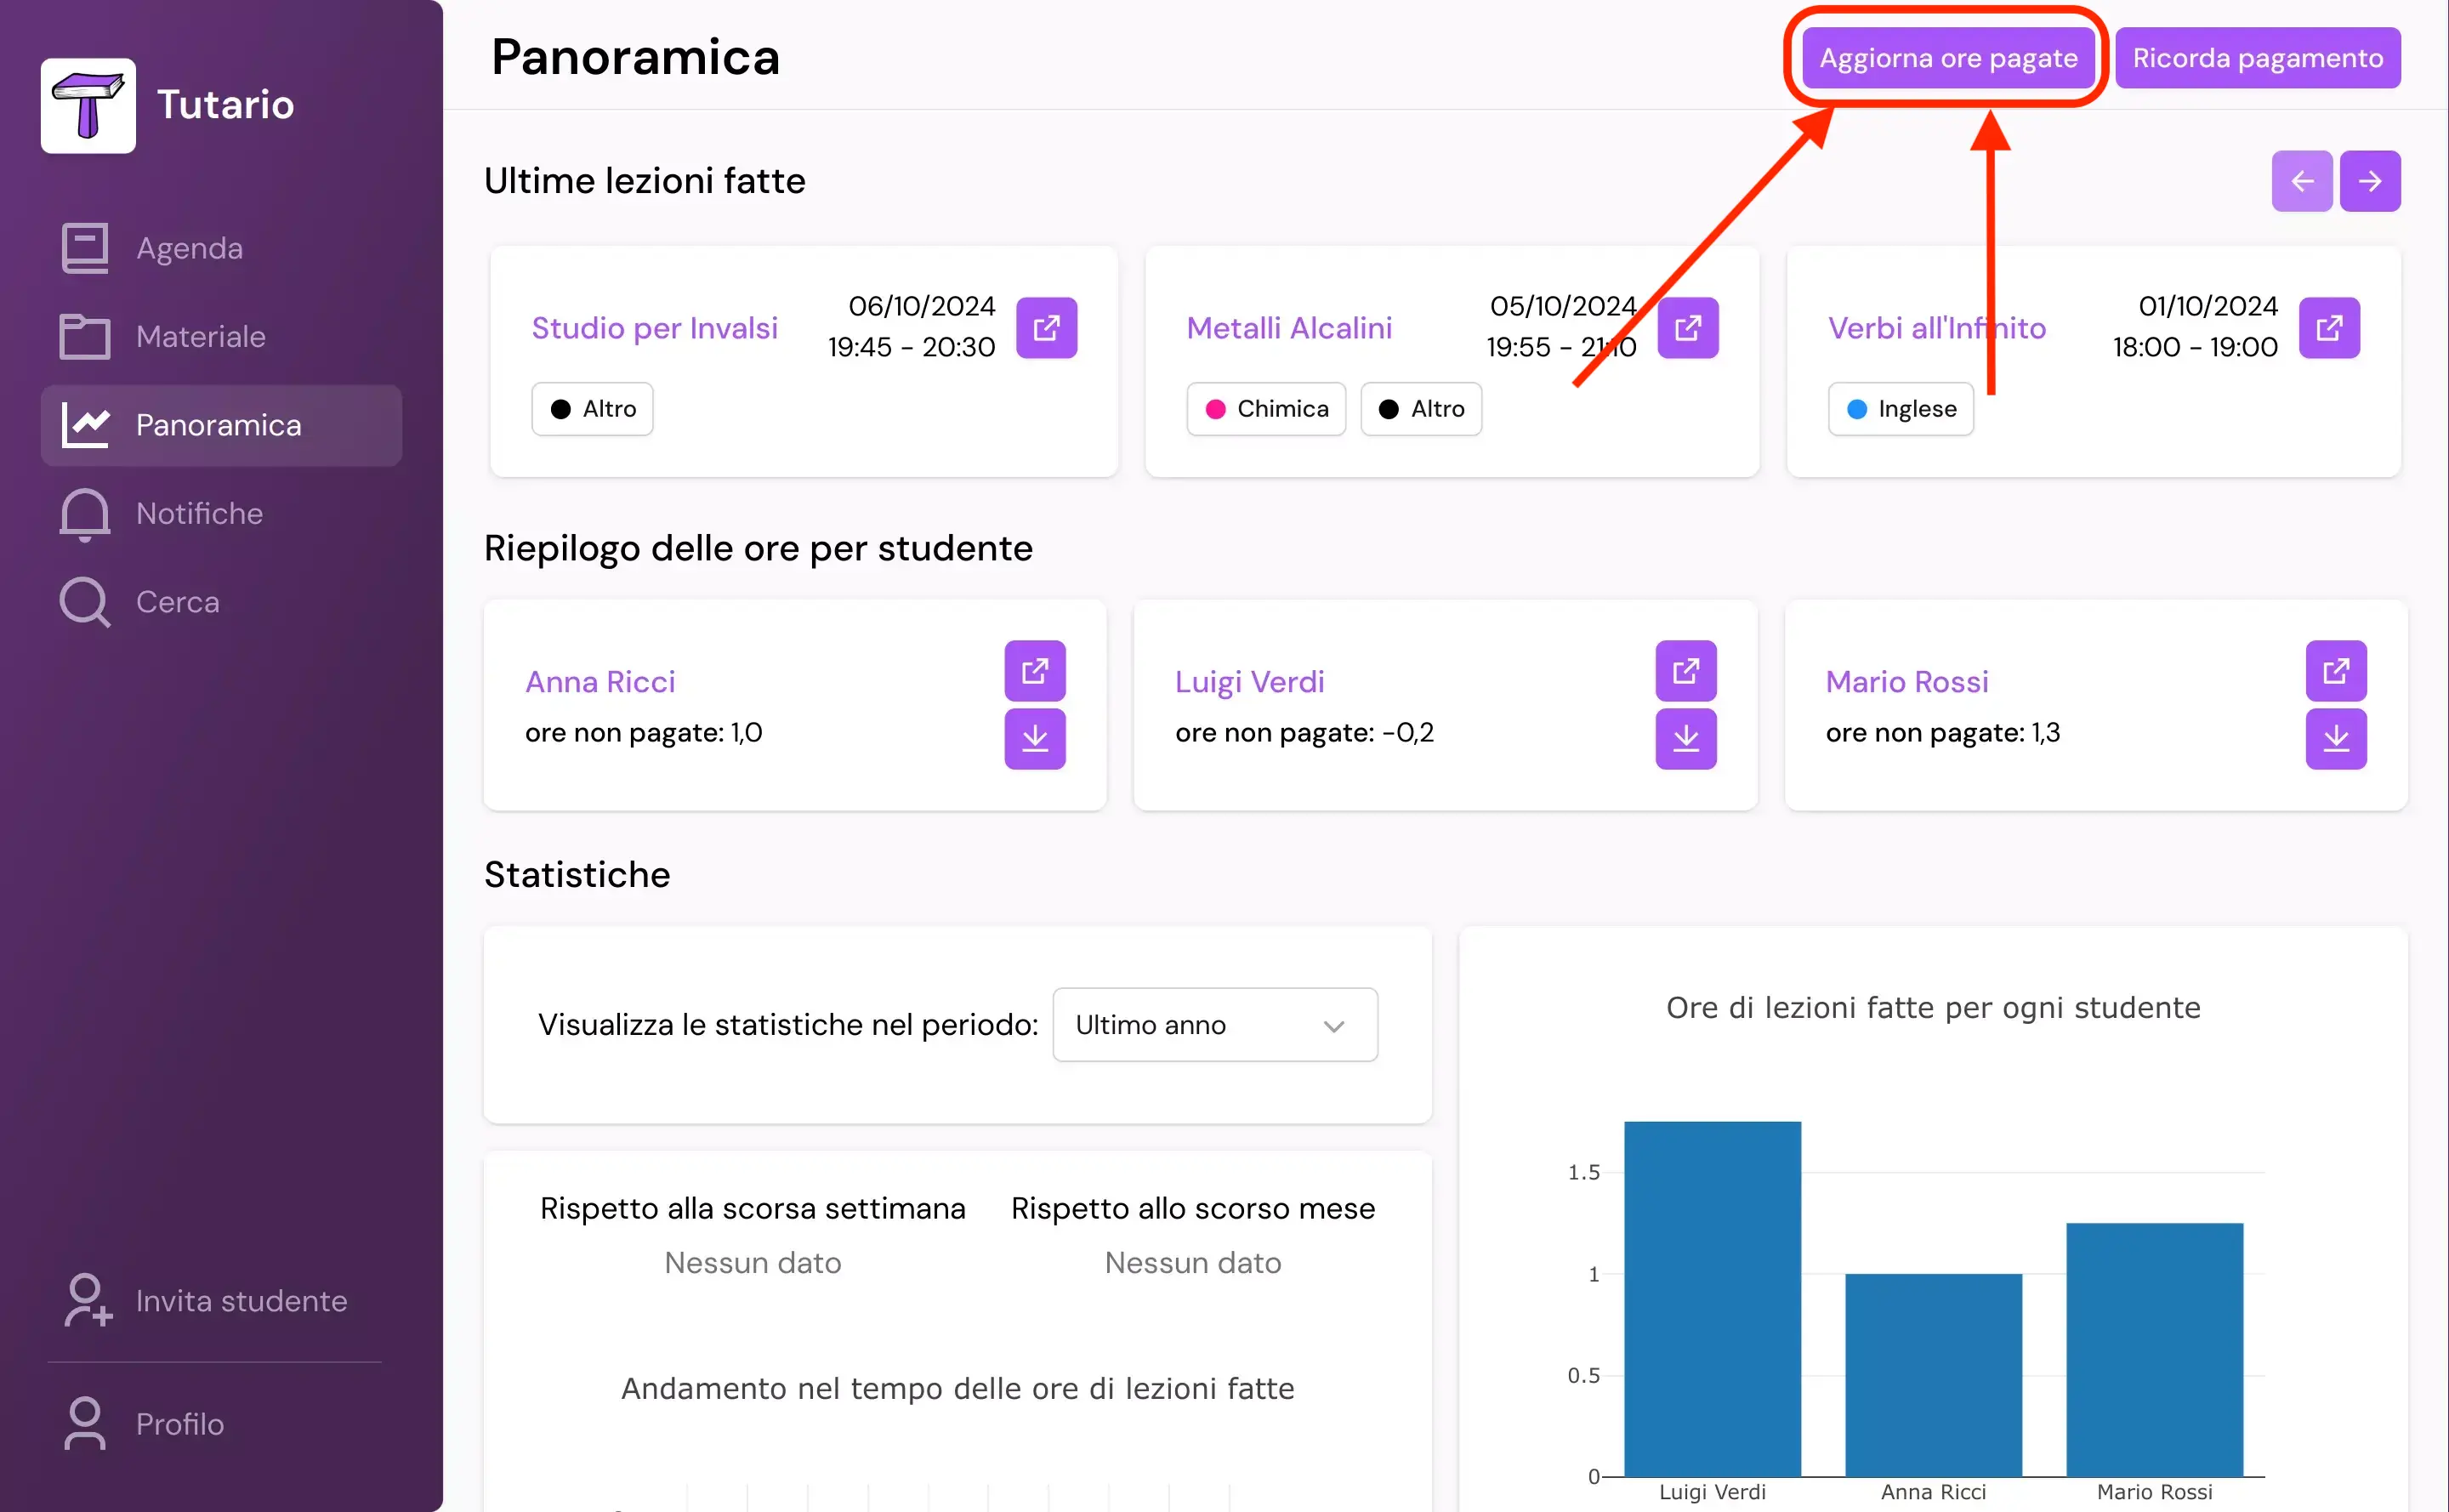Open Materiale section

coord(200,336)
